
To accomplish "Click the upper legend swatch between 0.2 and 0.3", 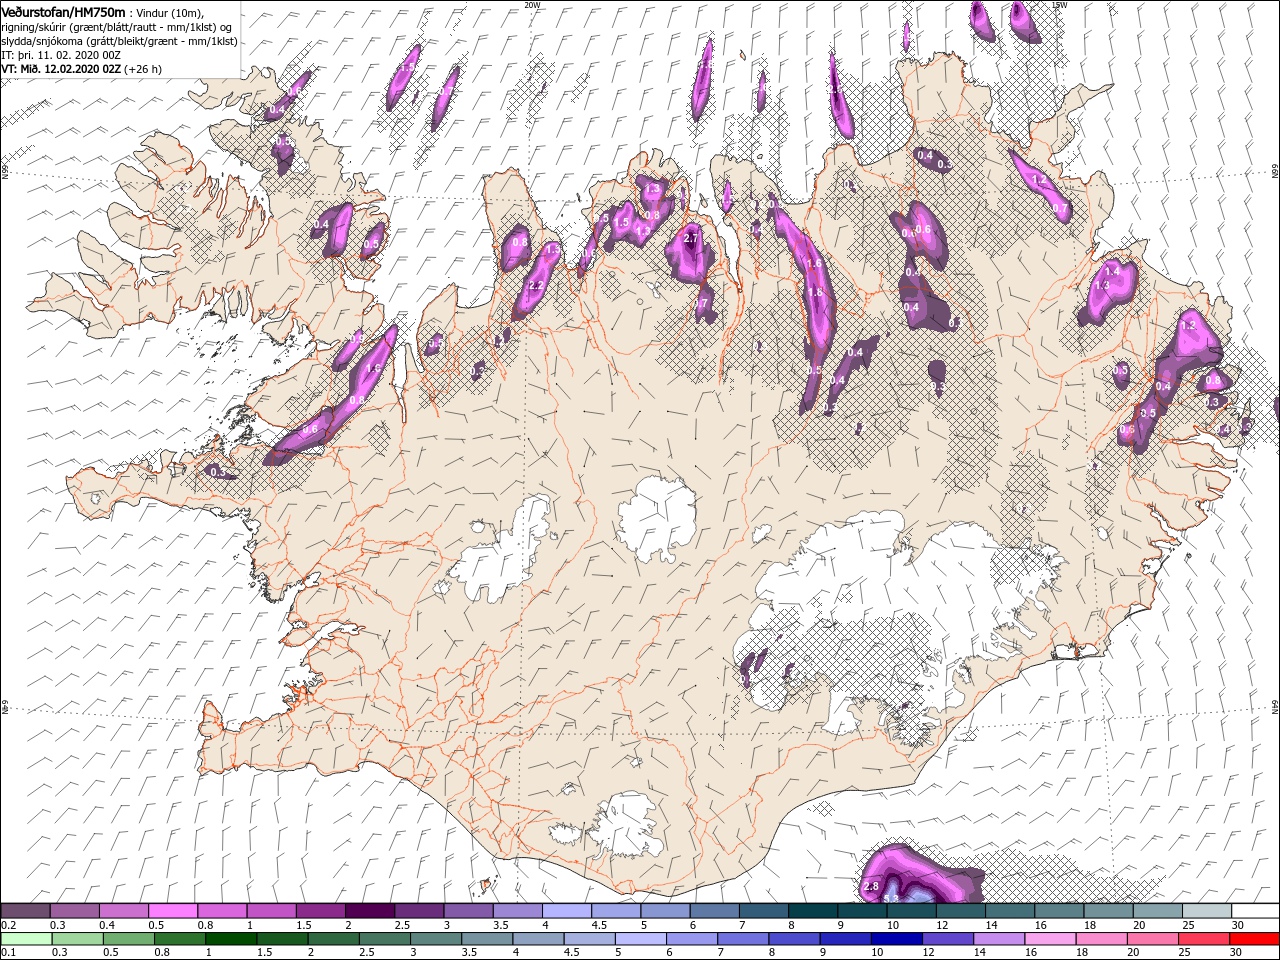I will click(x=25, y=911).
